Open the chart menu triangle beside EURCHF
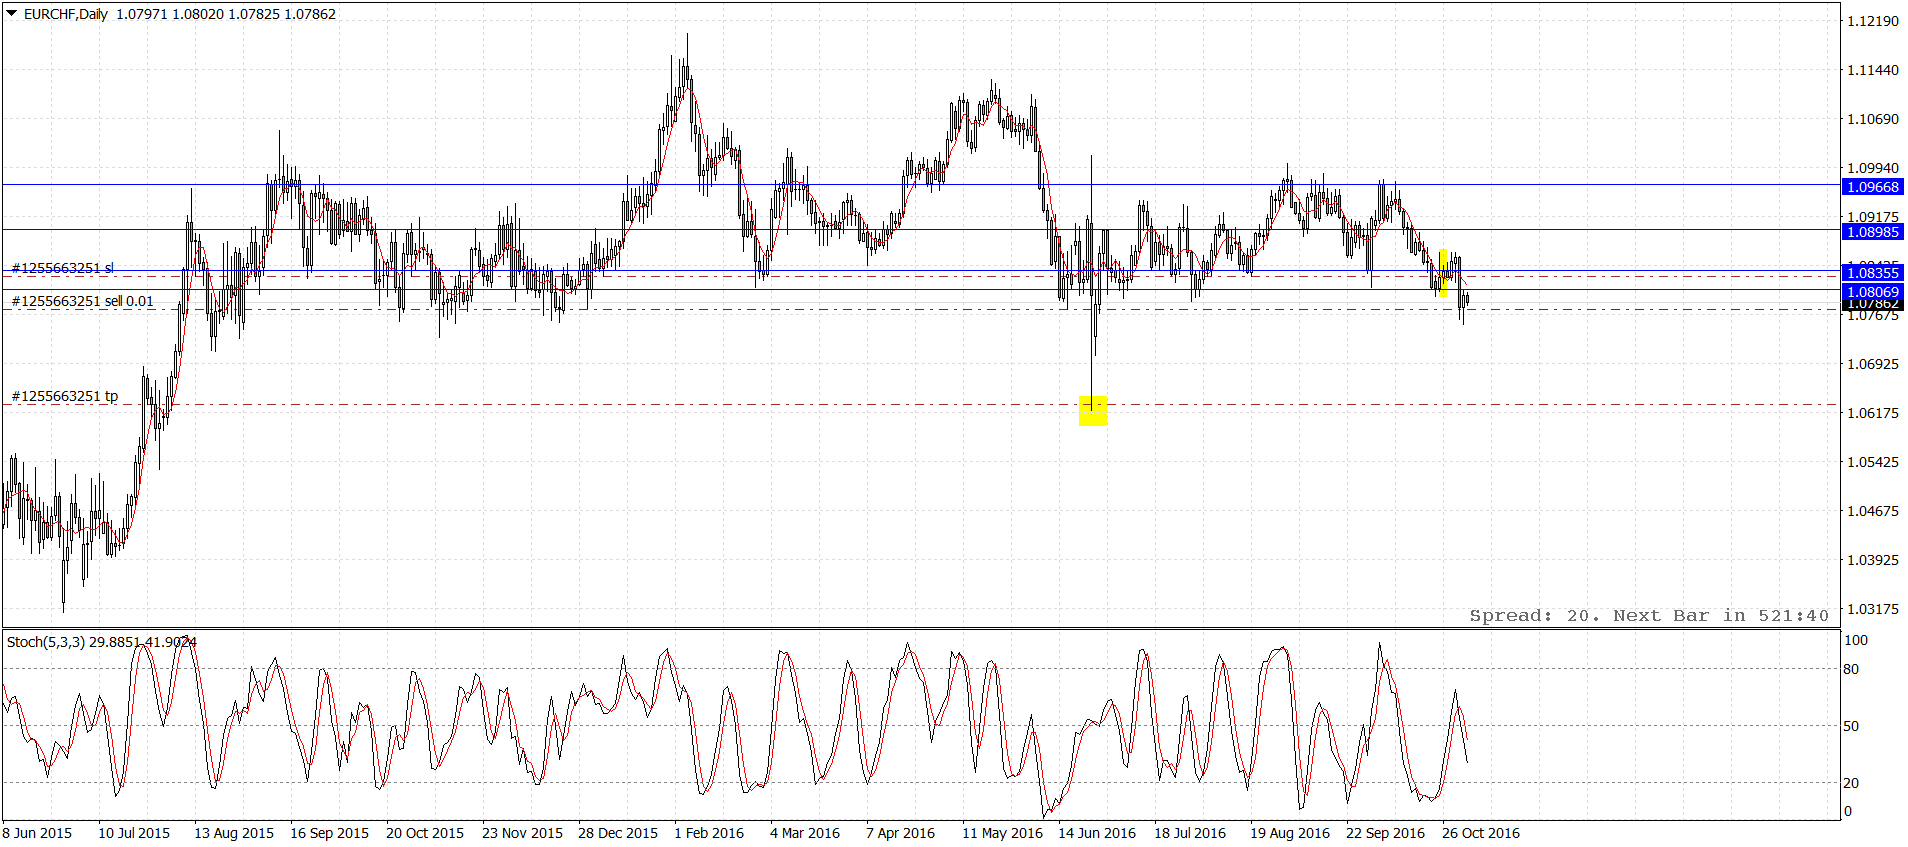Viewport: 1908px width, 847px height. click(12, 14)
